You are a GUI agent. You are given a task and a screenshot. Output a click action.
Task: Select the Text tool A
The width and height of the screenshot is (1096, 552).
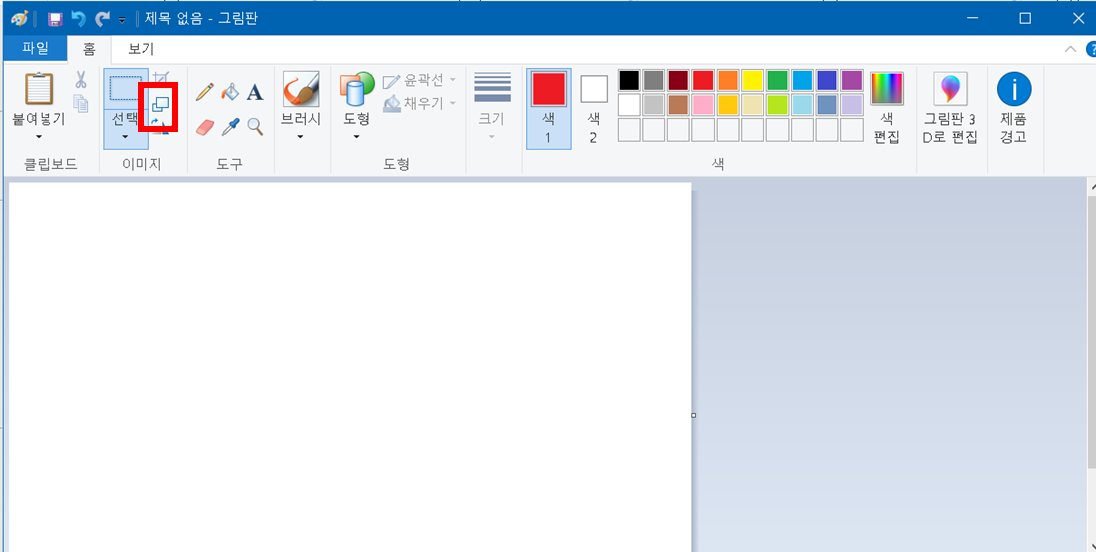[255, 92]
